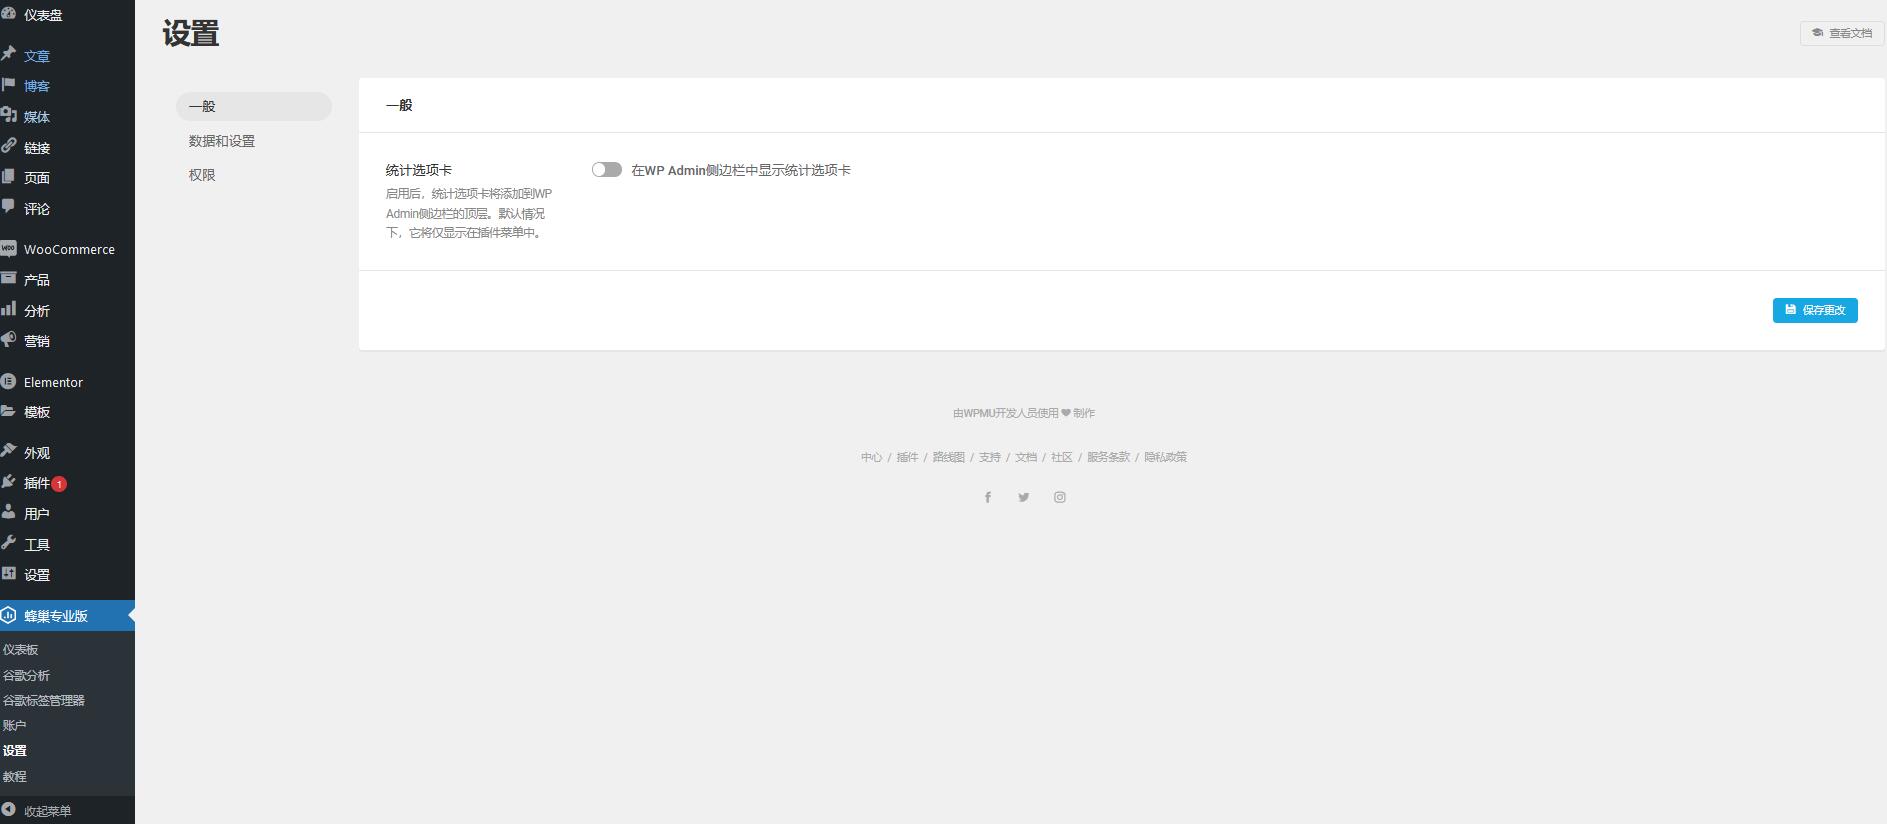The image size is (1887, 824).
Task: Click the 保存更改 save button
Action: point(1815,310)
